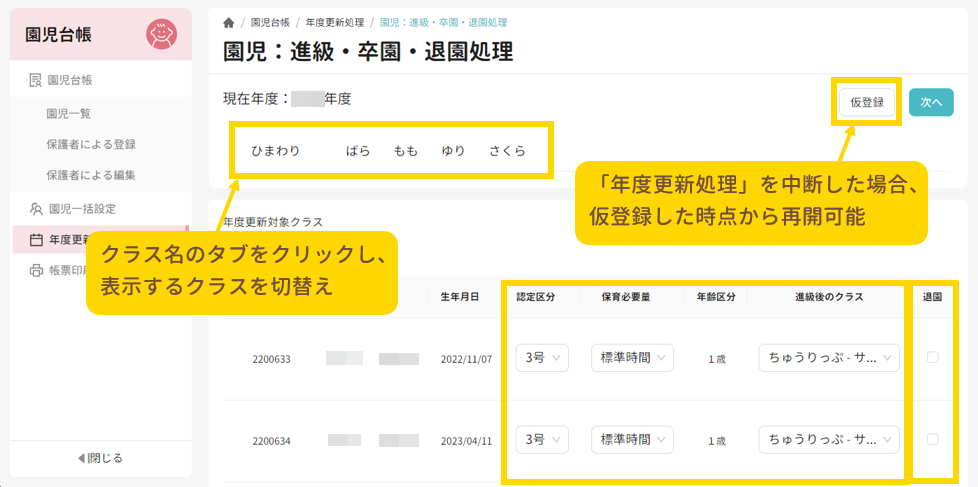Switch to the さくら class tab
Screen dimensions: 978x487
tap(507, 151)
